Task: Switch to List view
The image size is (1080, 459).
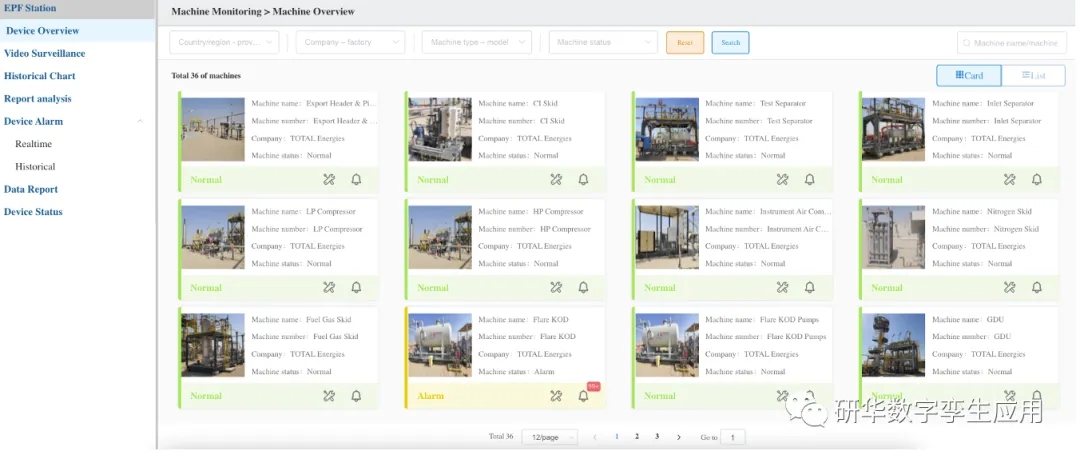Action: (1034, 75)
